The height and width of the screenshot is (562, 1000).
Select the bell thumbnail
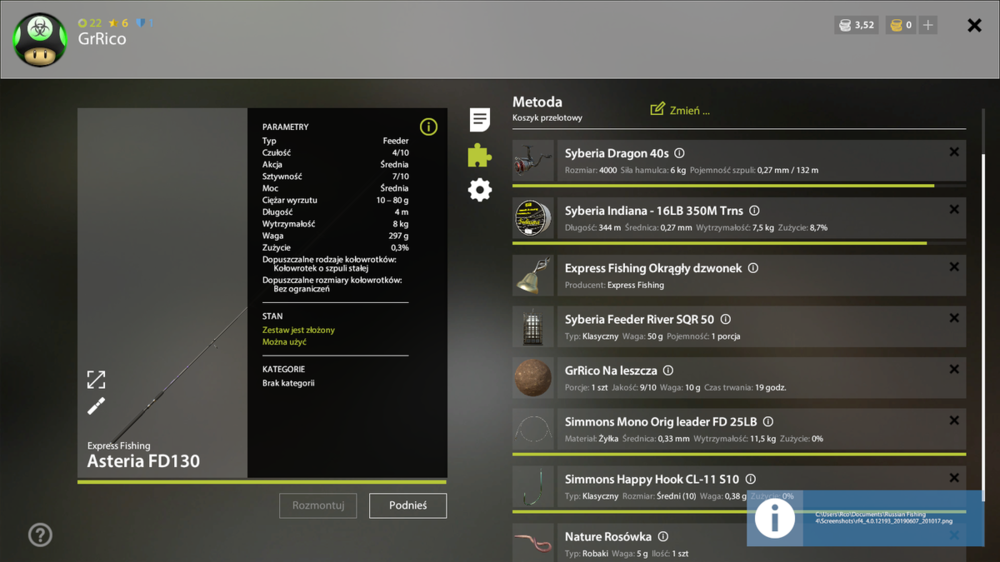pos(533,276)
